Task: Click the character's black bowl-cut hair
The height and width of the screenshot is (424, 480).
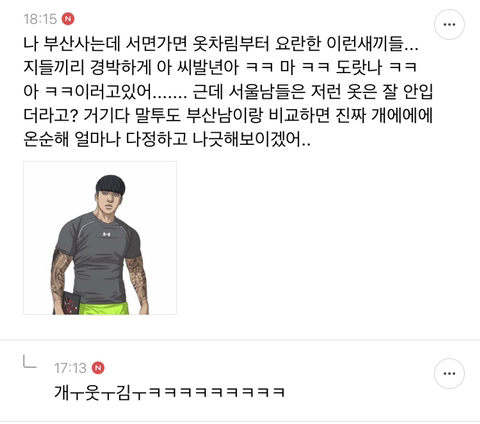Action: (110, 184)
